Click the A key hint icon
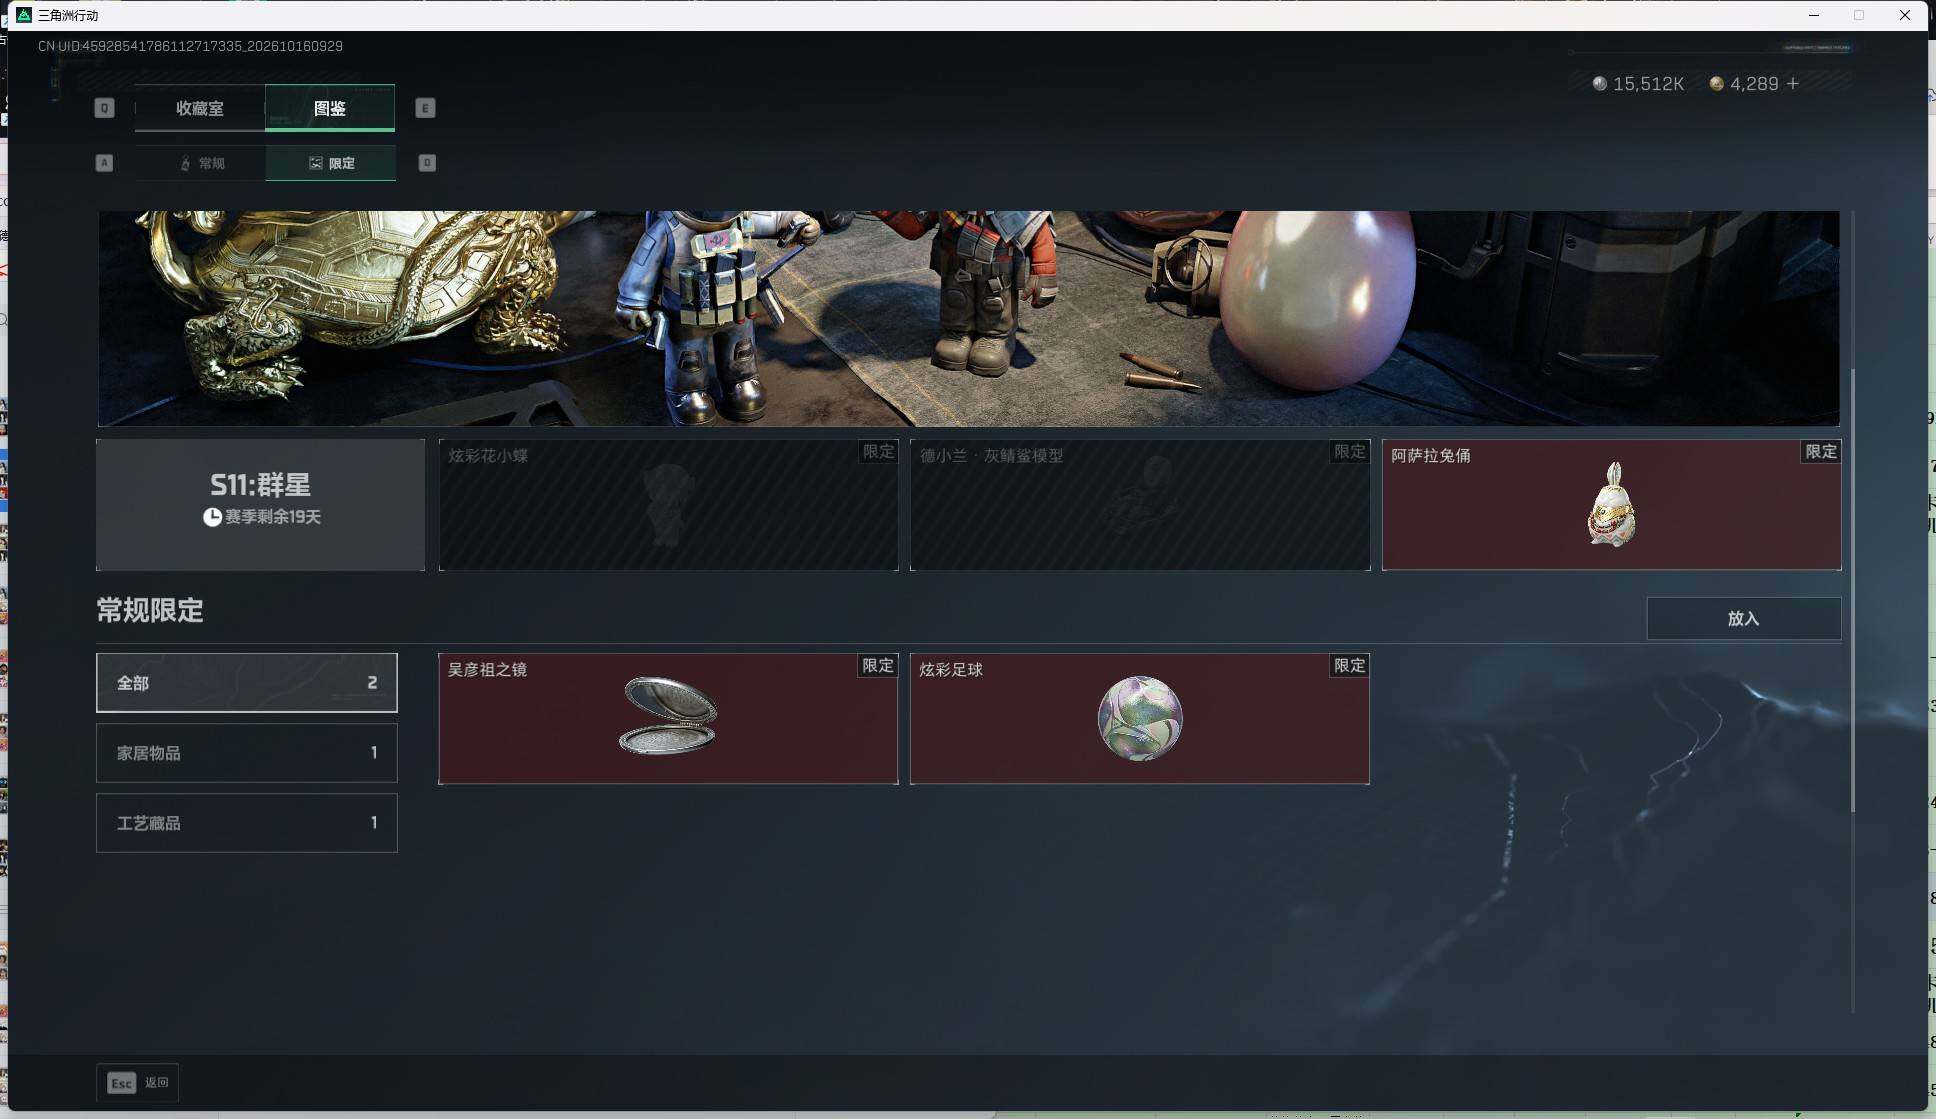The height and width of the screenshot is (1119, 1936). (104, 163)
